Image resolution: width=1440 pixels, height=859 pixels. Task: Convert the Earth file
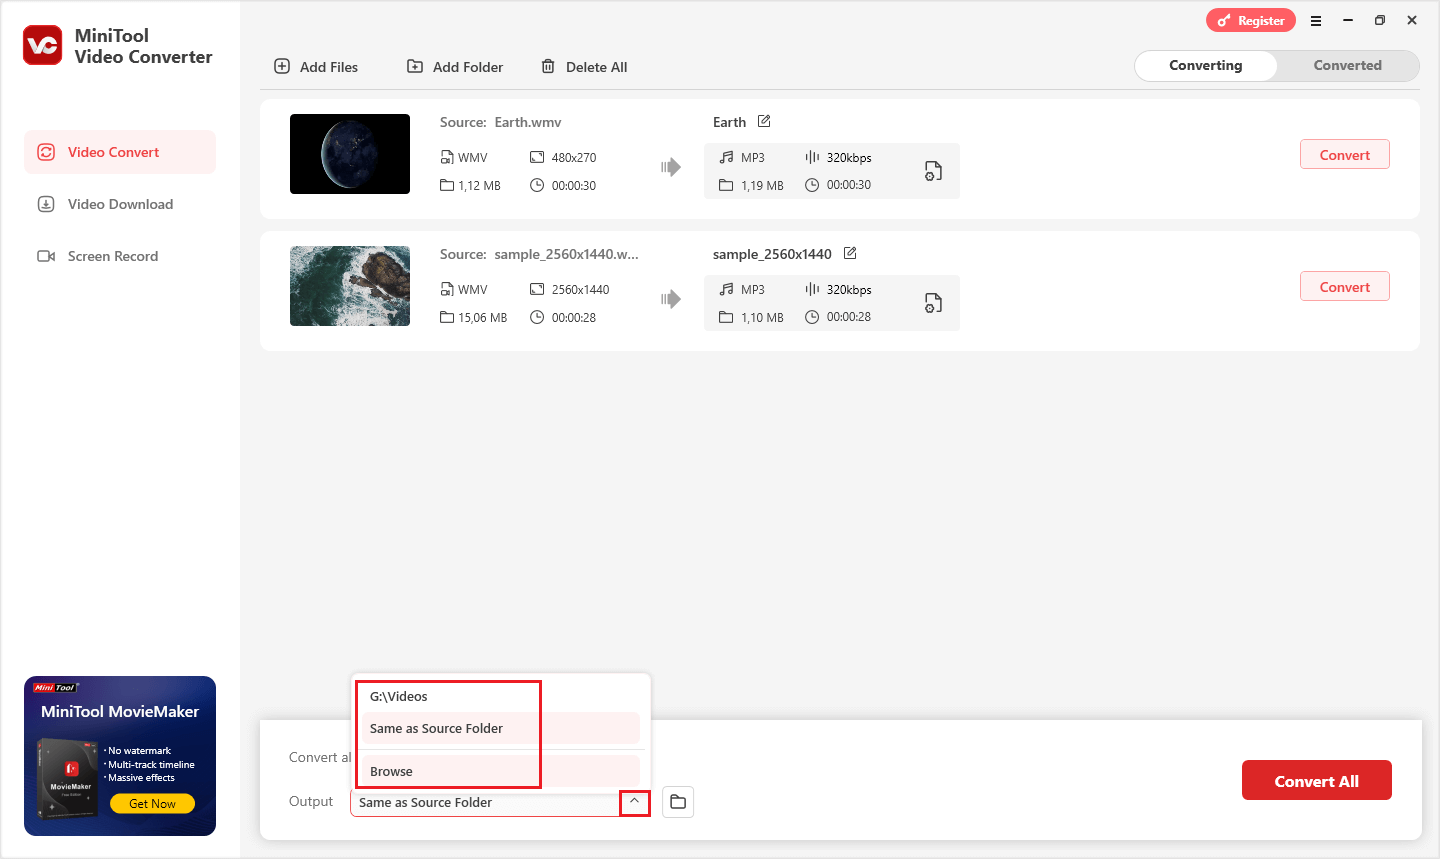1345,155
